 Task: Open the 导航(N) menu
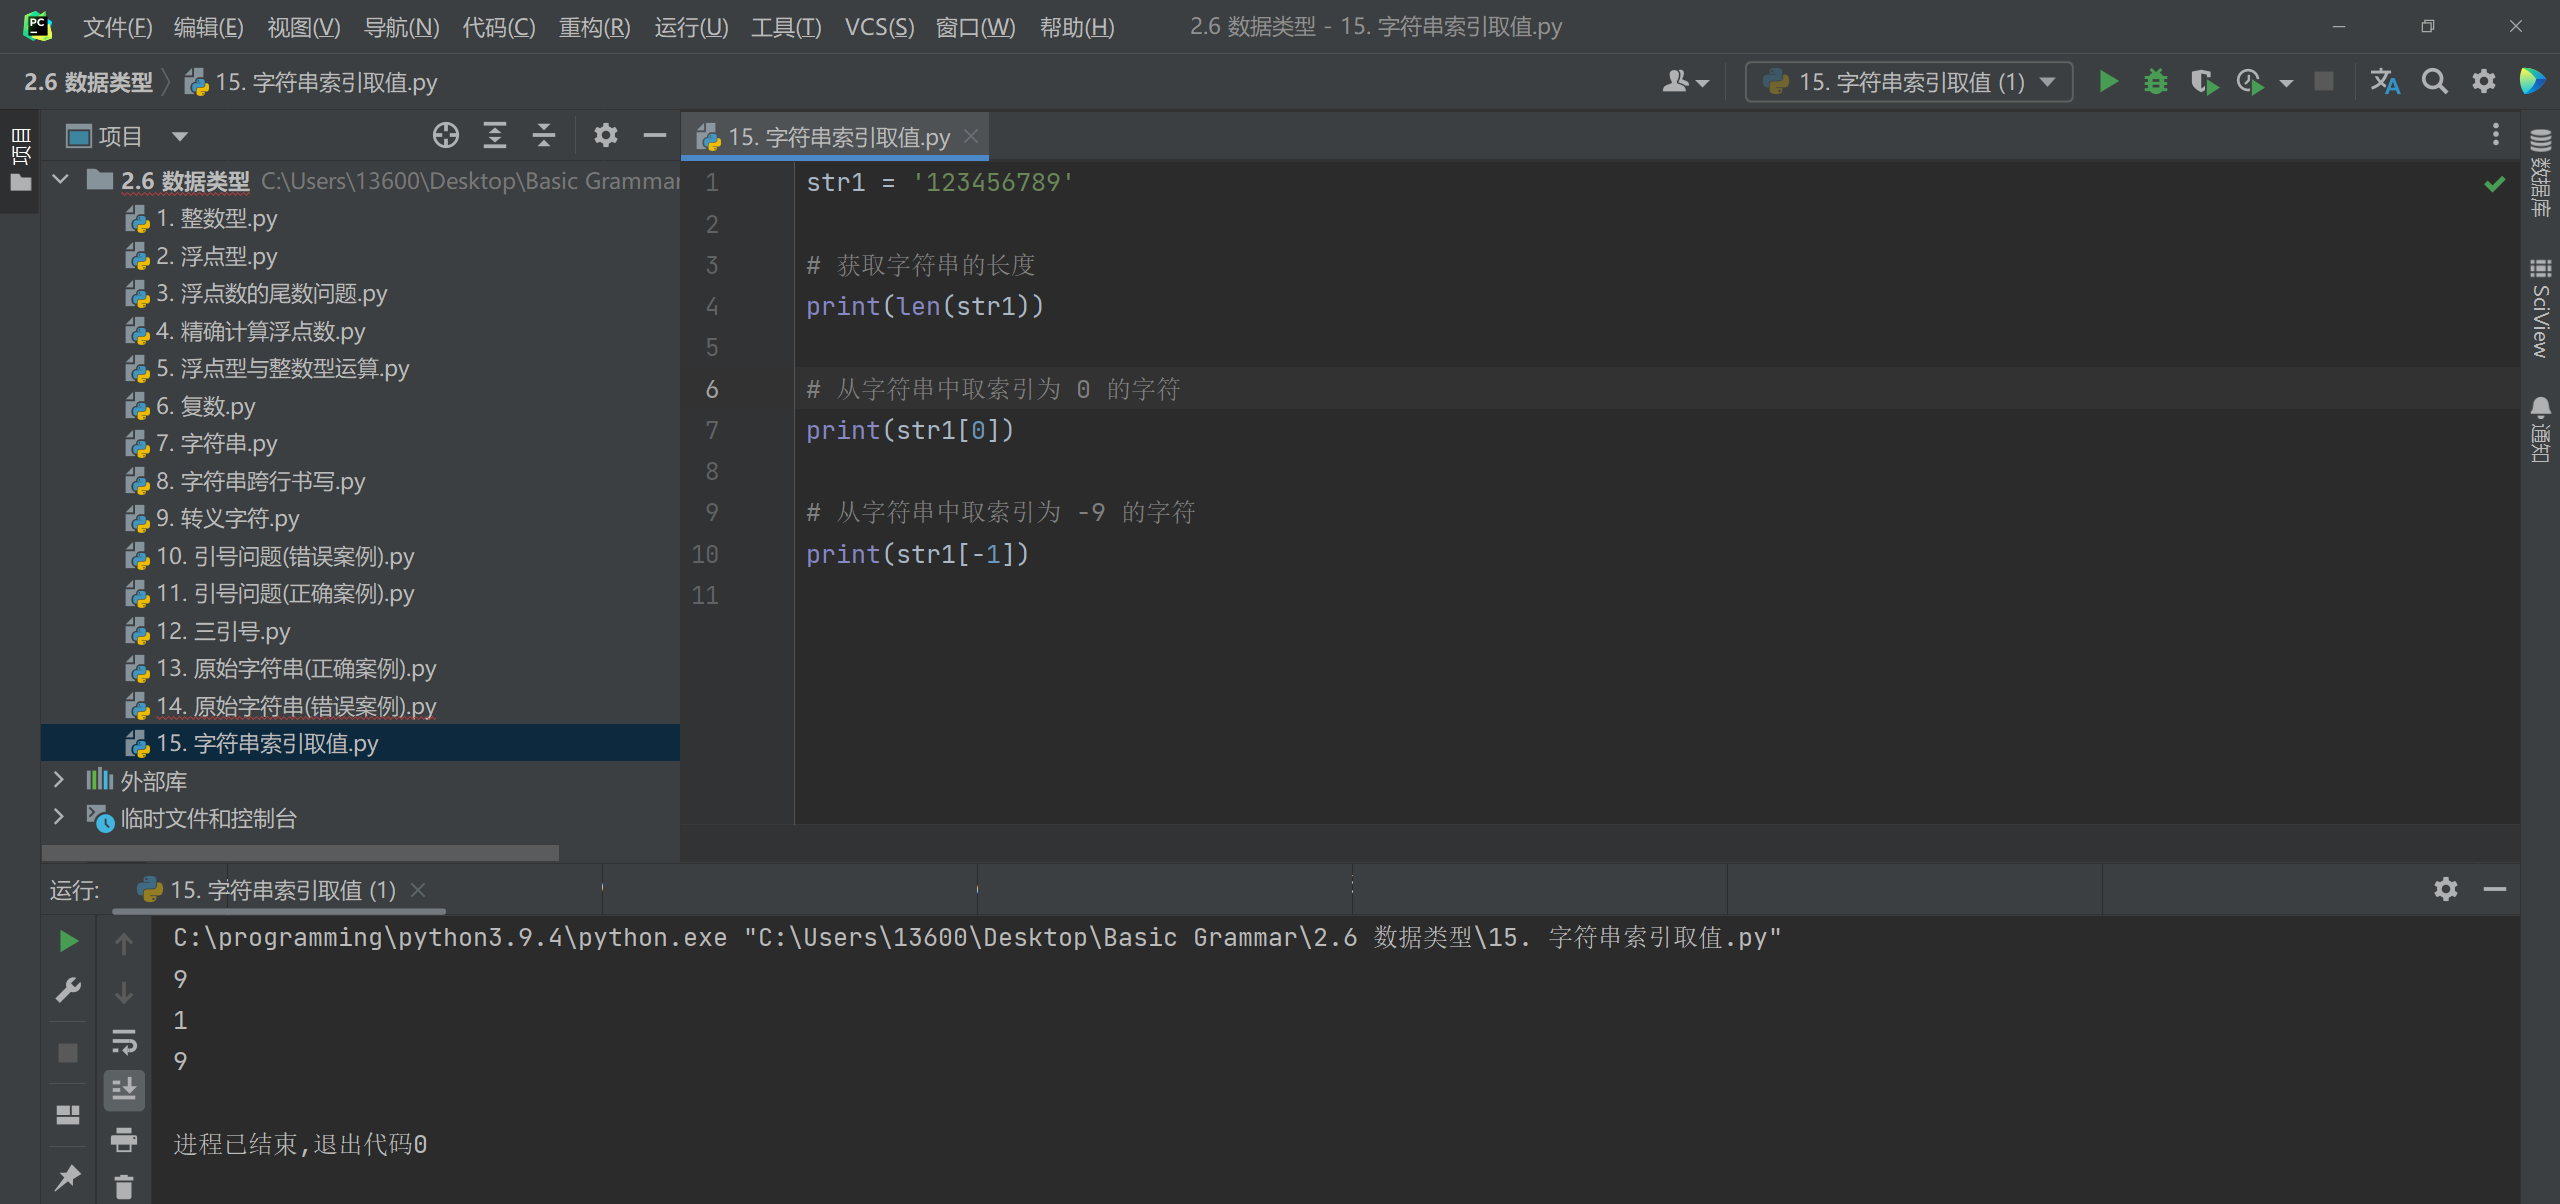(x=401, y=27)
